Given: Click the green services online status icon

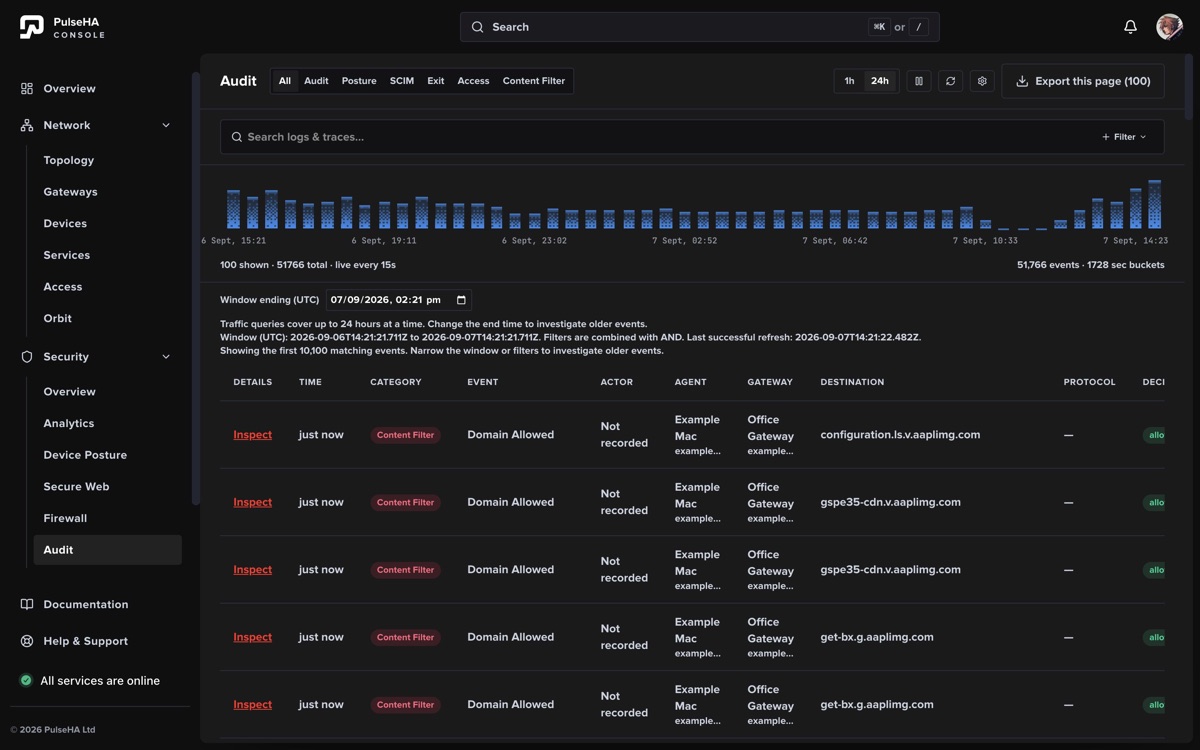Looking at the screenshot, I should (26, 680).
